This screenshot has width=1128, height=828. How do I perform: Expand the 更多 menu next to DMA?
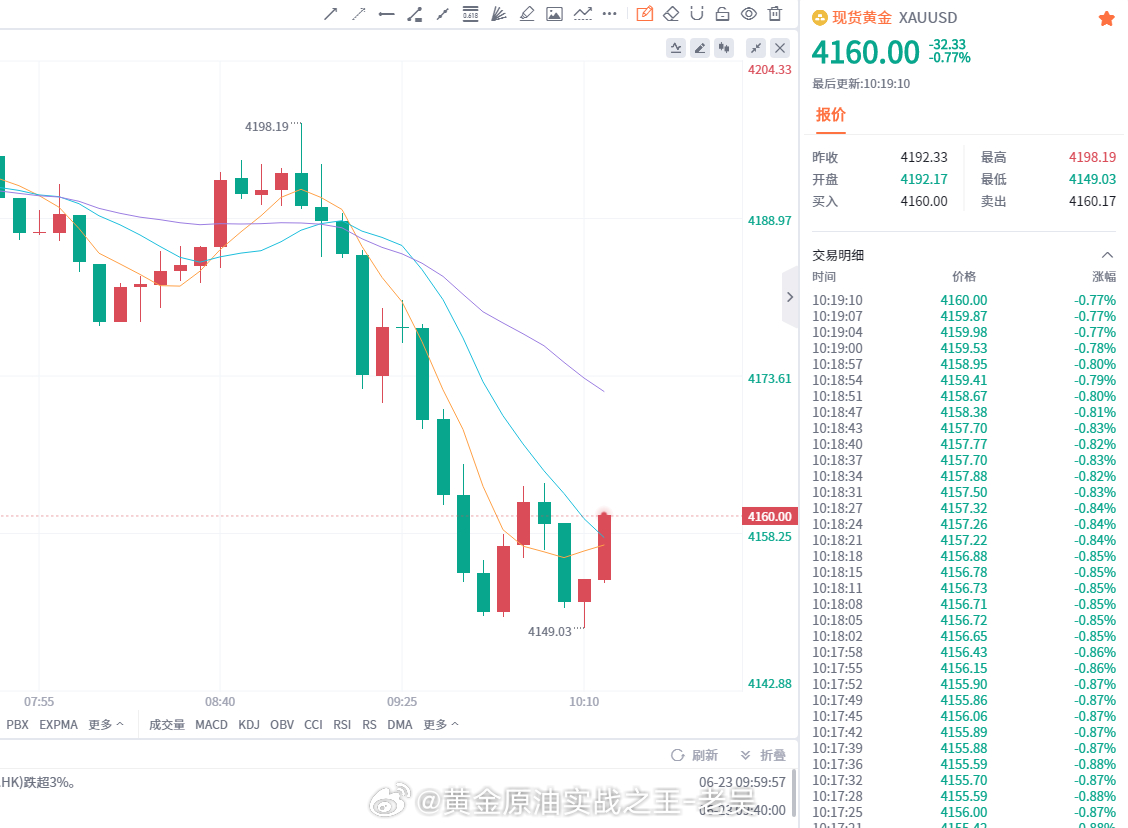point(441,724)
